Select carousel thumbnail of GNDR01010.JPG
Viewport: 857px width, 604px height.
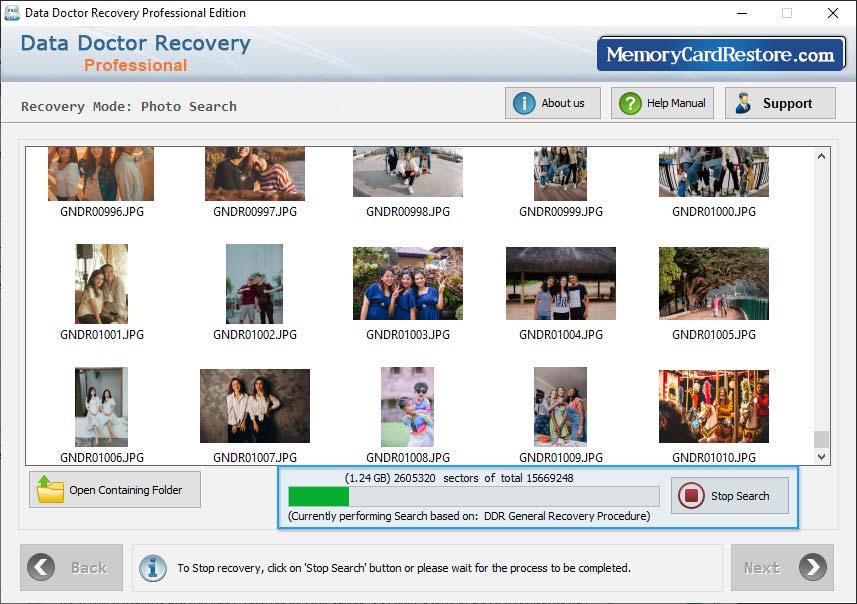click(x=714, y=406)
